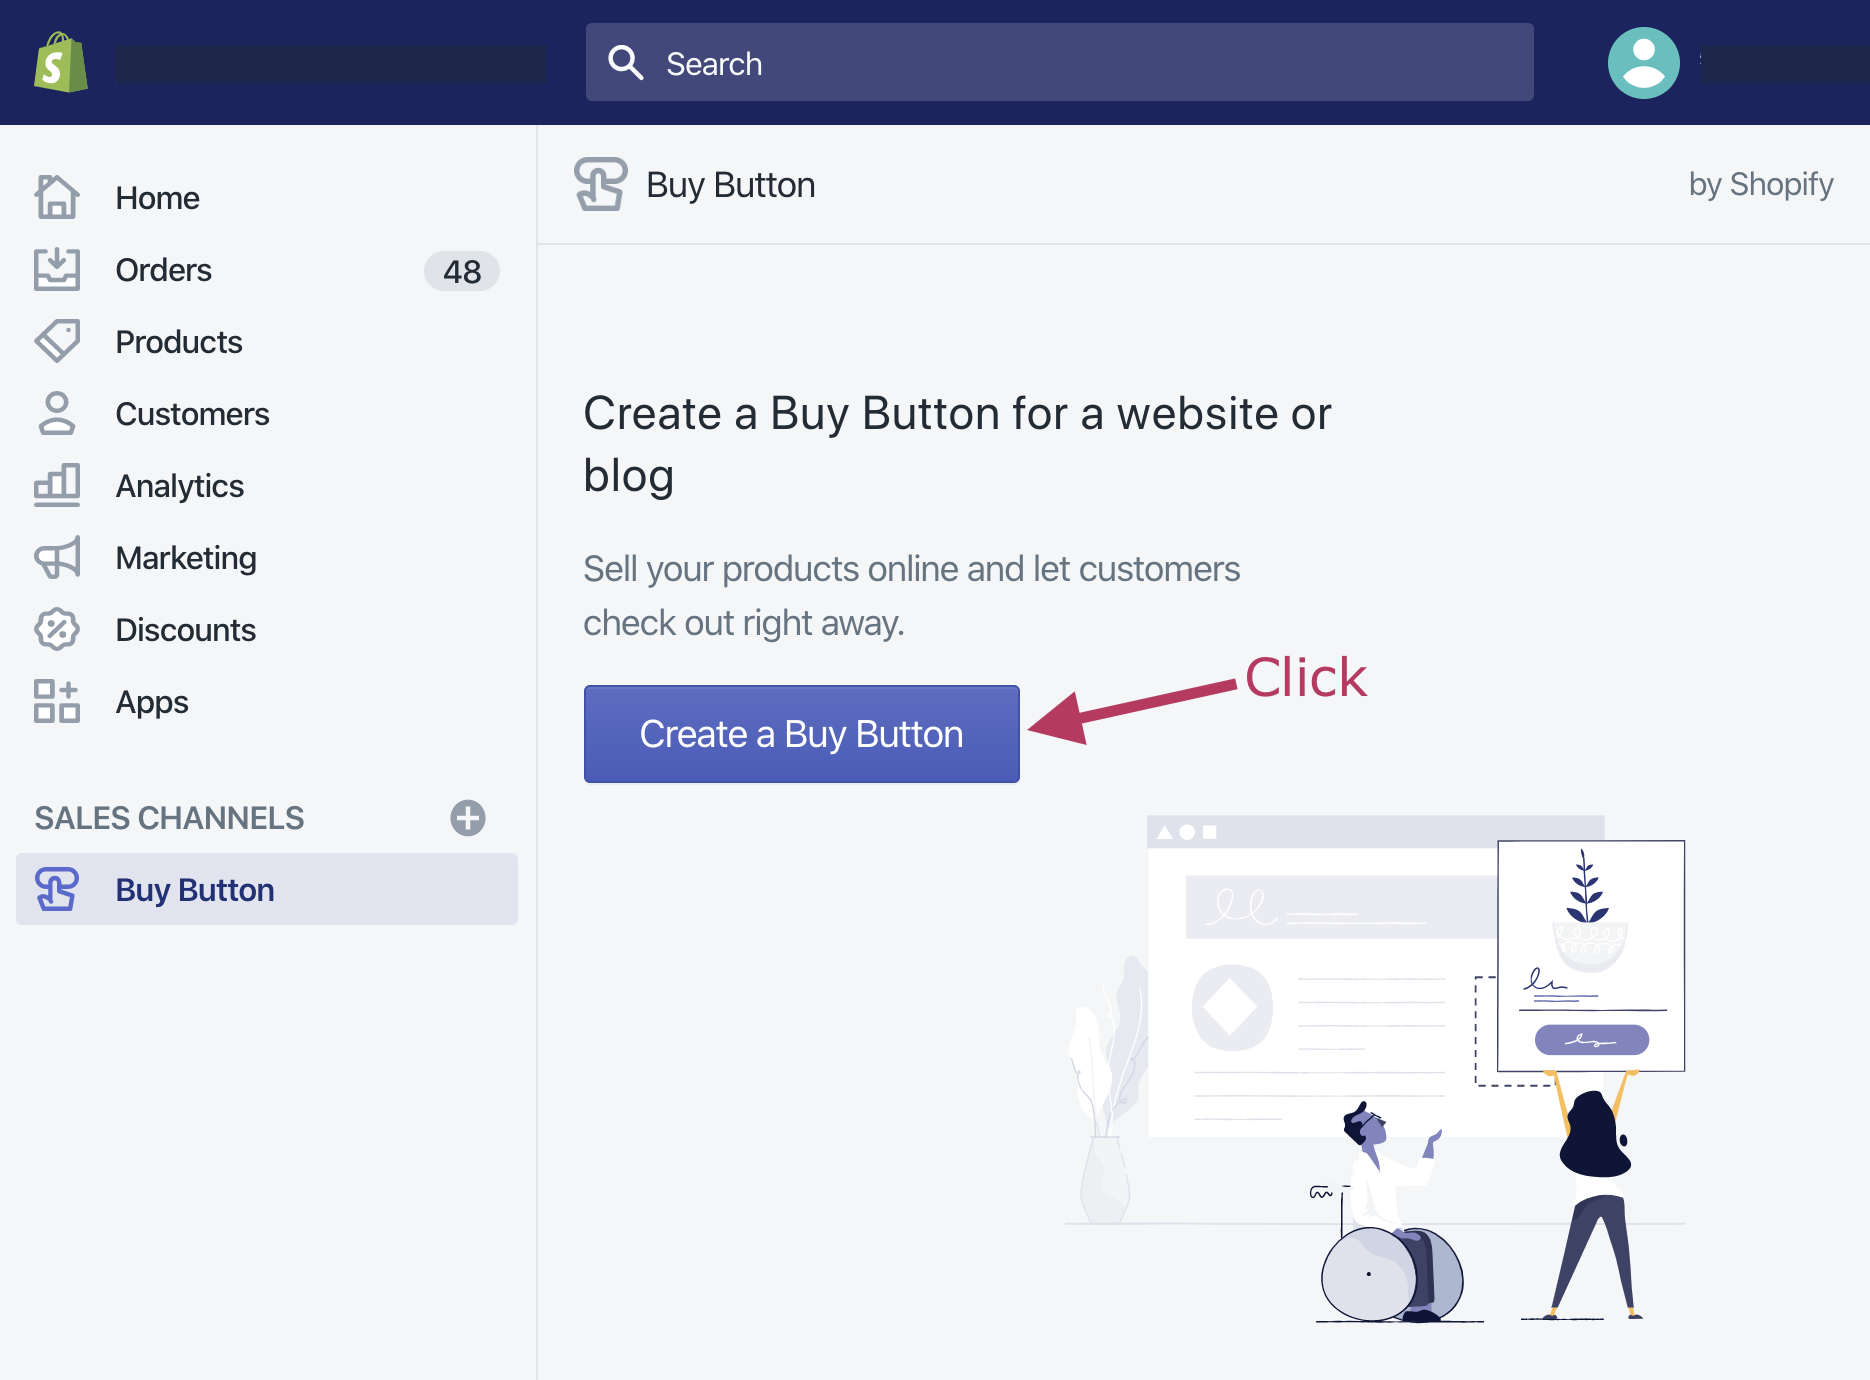Select the Buy Button sales channel
The image size is (1870, 1380).
[267, 889]
